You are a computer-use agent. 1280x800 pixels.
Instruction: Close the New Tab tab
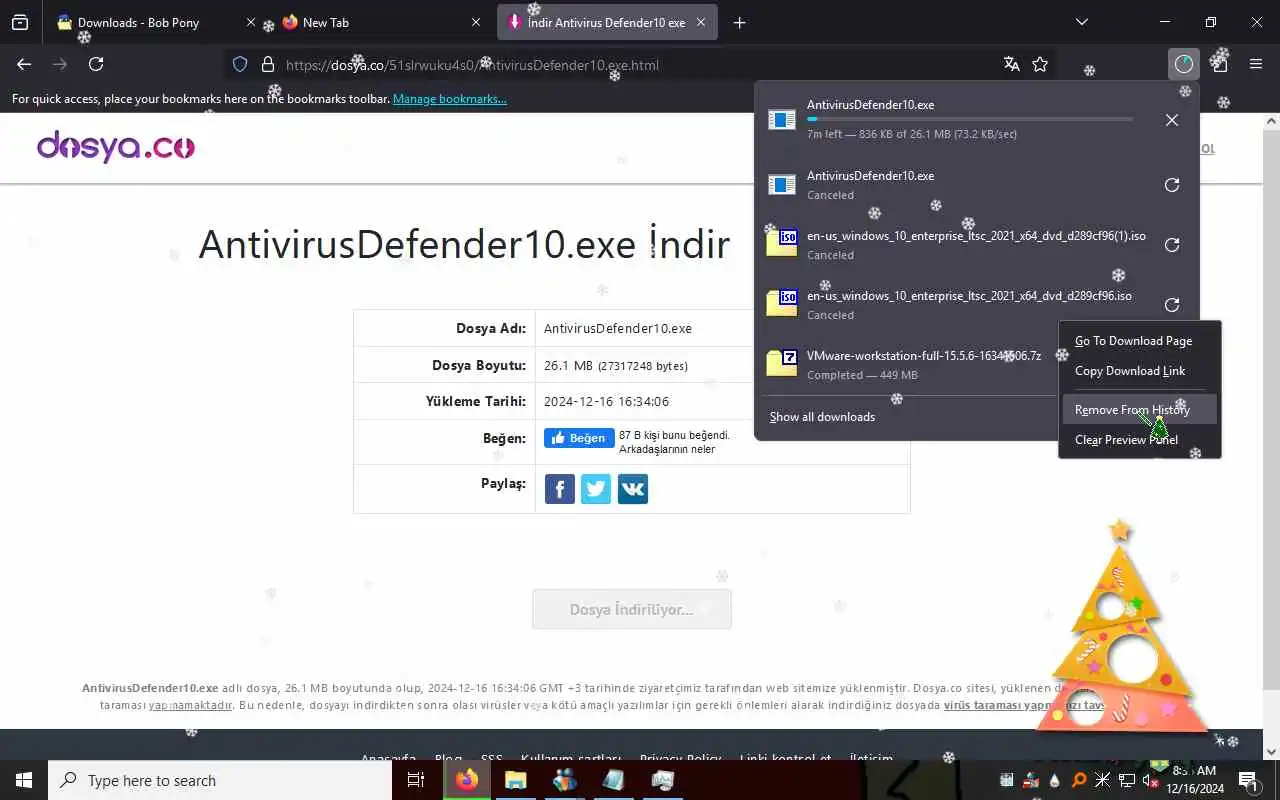click(476, 22)
